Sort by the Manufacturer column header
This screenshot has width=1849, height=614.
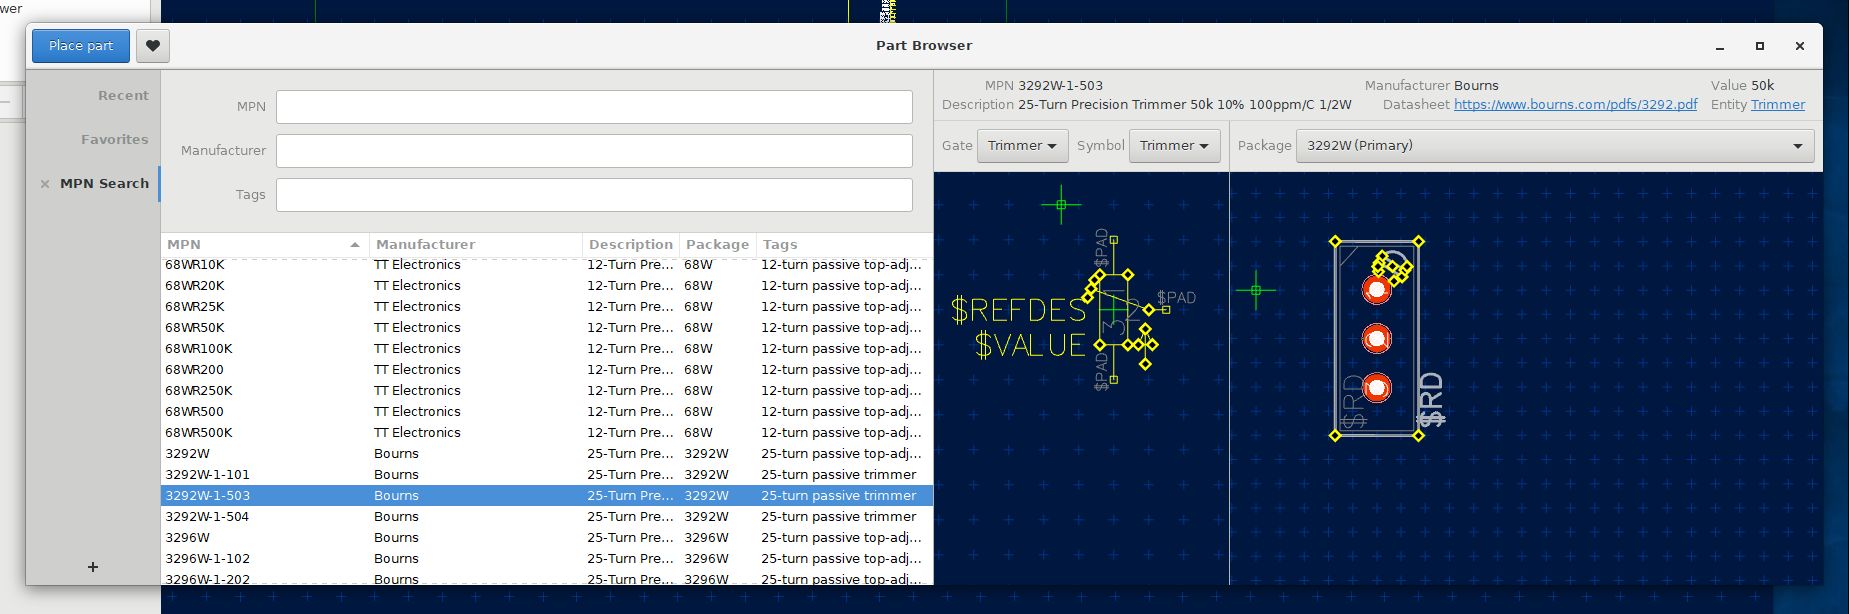coord(476,245)
